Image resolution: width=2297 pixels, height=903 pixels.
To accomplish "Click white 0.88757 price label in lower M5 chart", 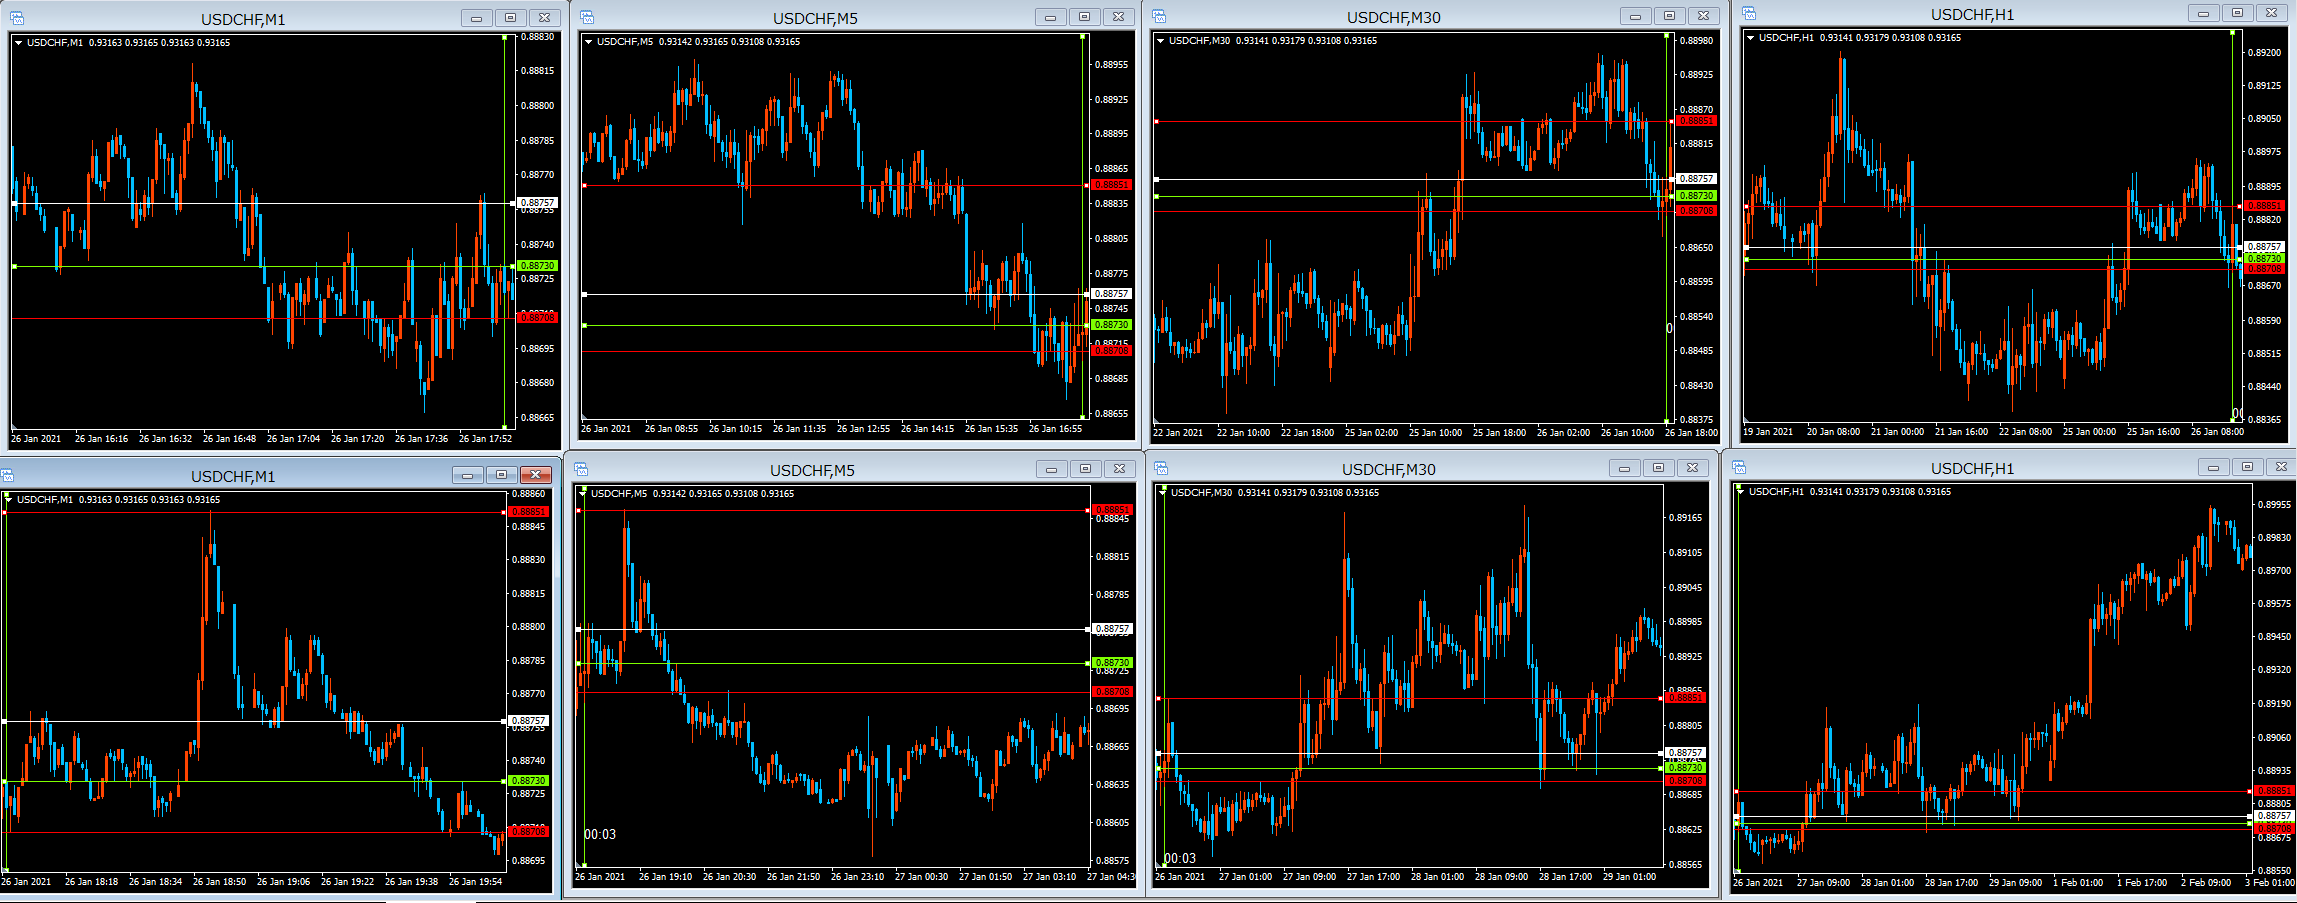I will [1112, 629].
